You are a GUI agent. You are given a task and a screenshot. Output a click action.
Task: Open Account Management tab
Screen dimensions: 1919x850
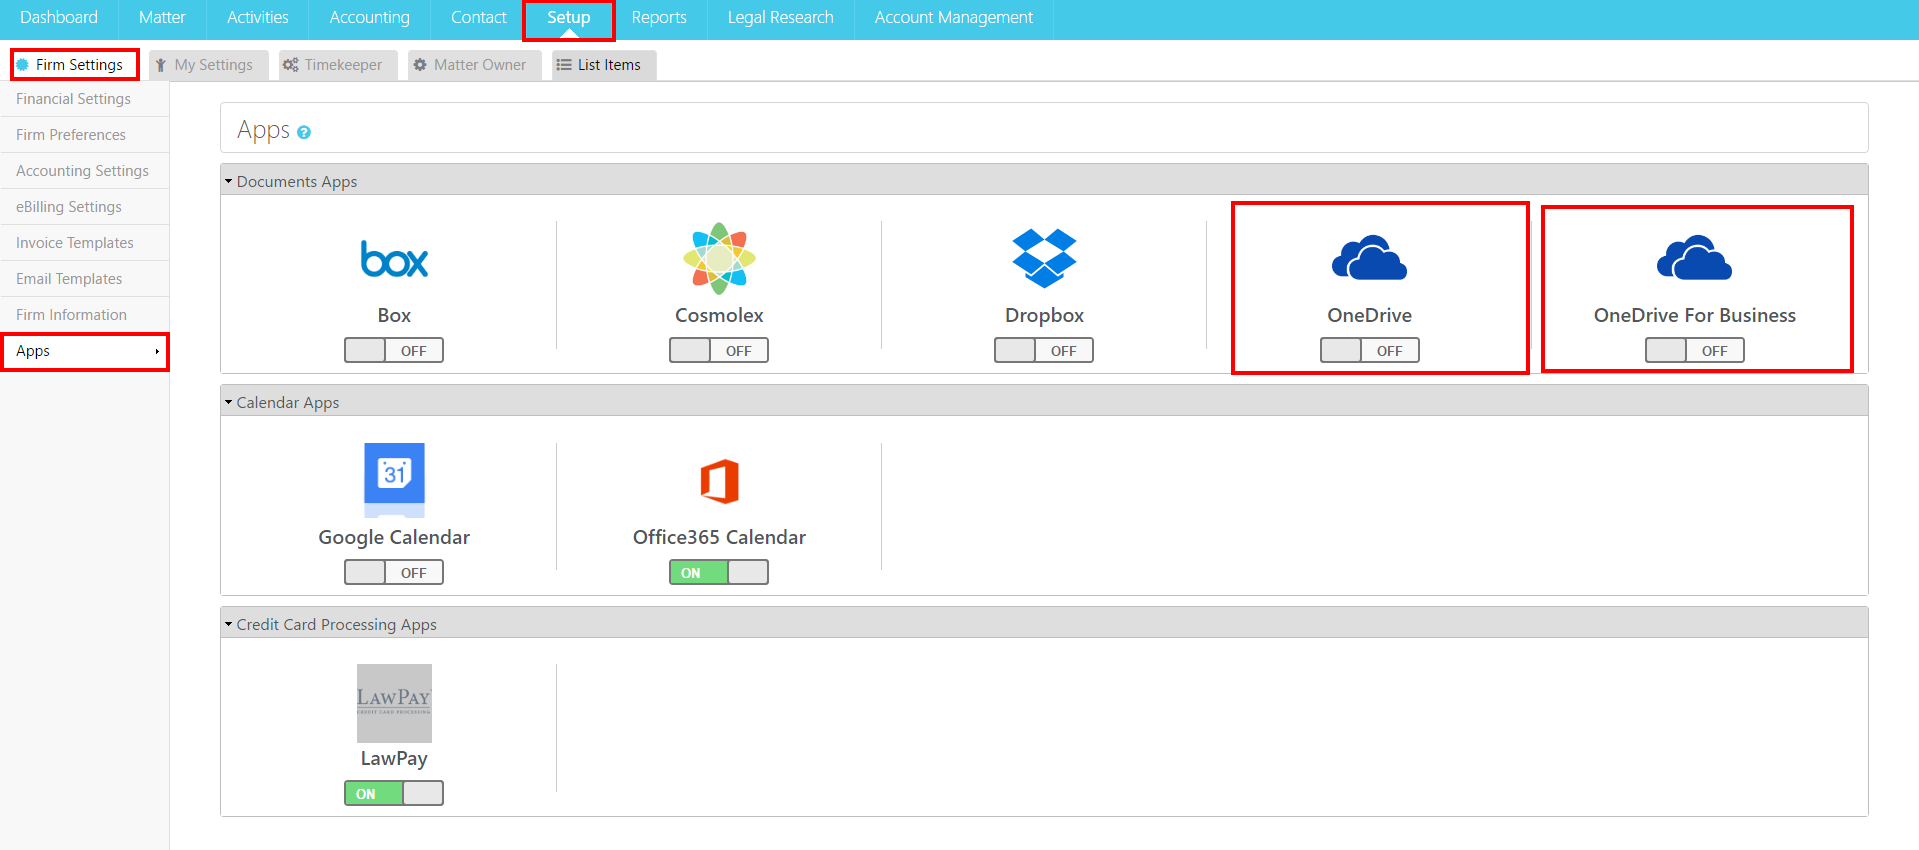coord(954,18)
